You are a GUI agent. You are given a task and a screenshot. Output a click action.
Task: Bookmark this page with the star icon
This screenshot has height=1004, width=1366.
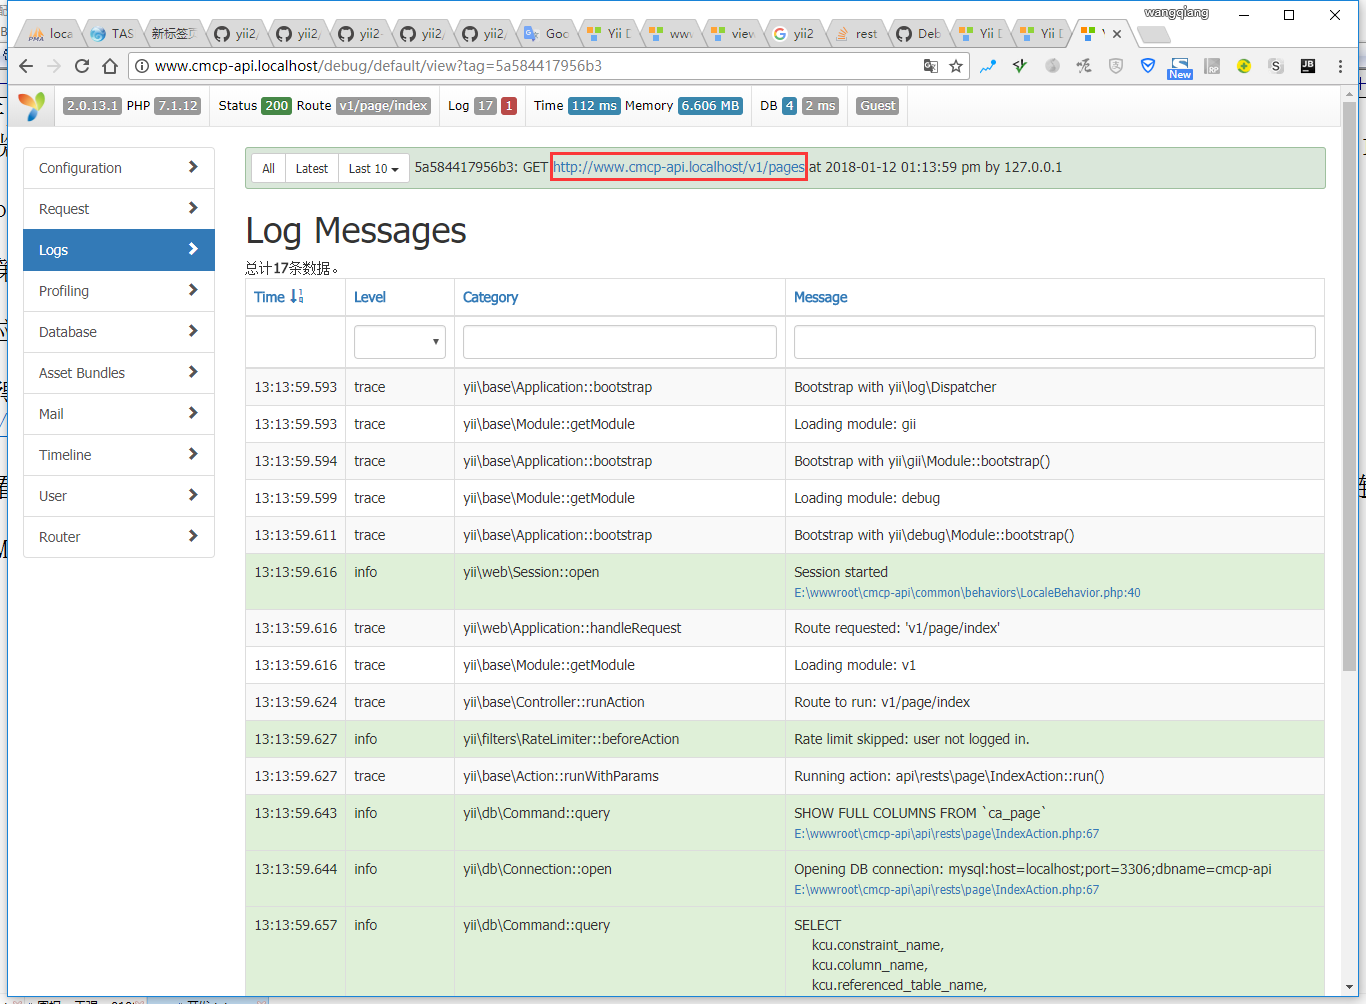(x=956, y=66)
